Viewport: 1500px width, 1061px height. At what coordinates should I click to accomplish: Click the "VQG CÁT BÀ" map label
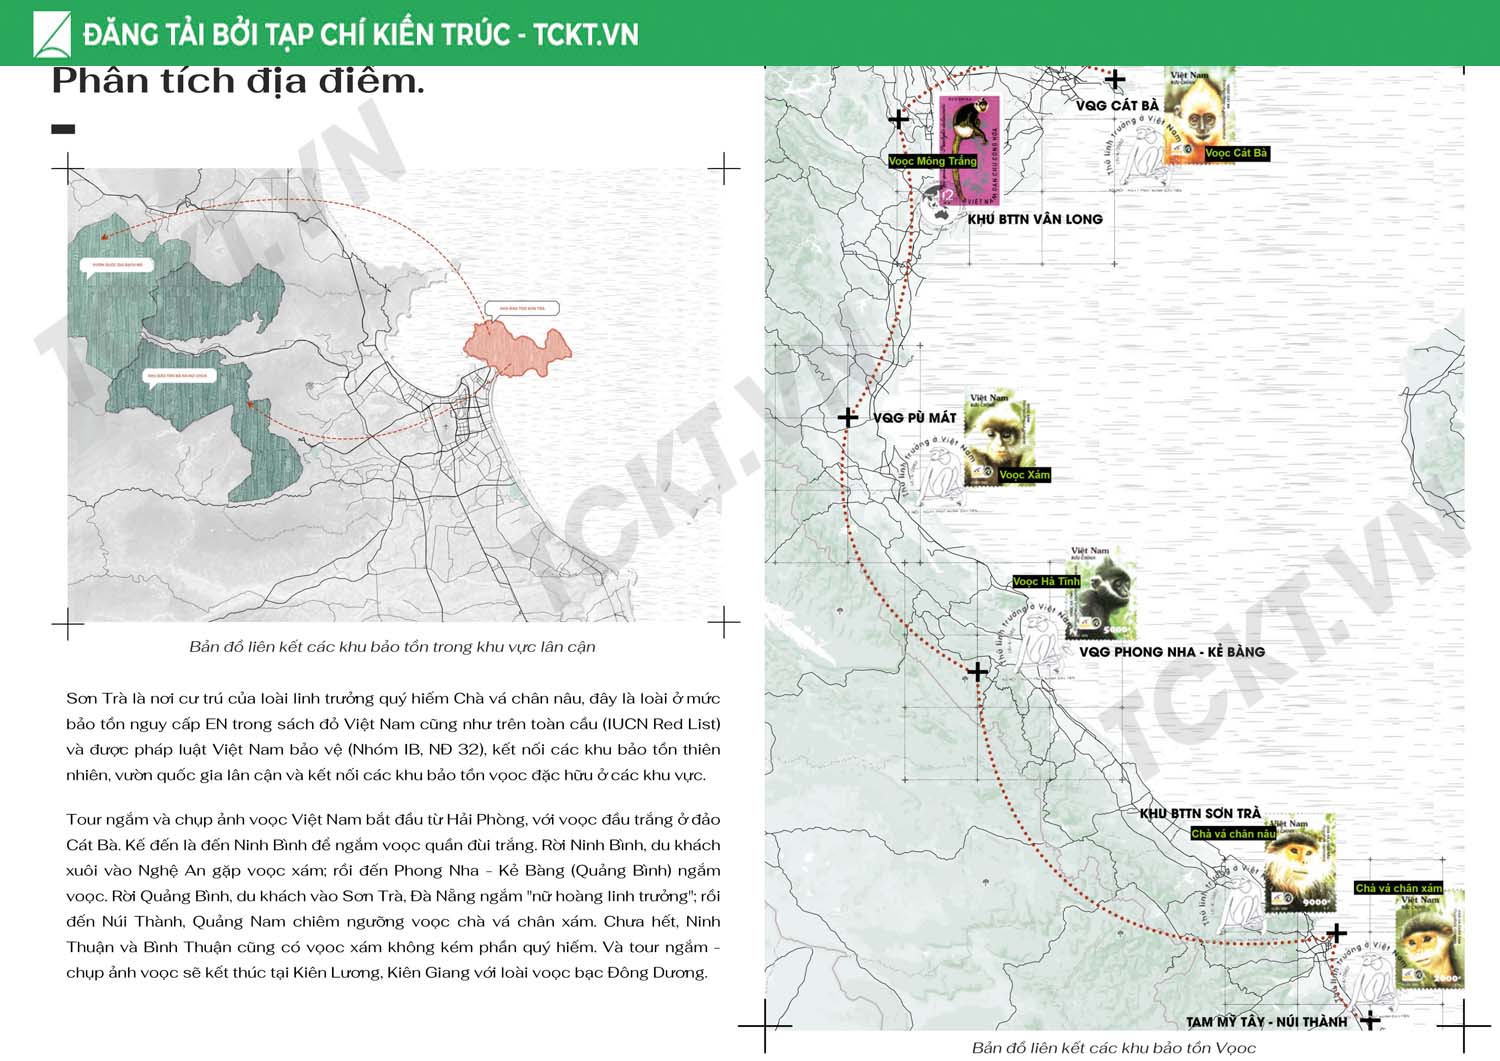point(1117,105)
